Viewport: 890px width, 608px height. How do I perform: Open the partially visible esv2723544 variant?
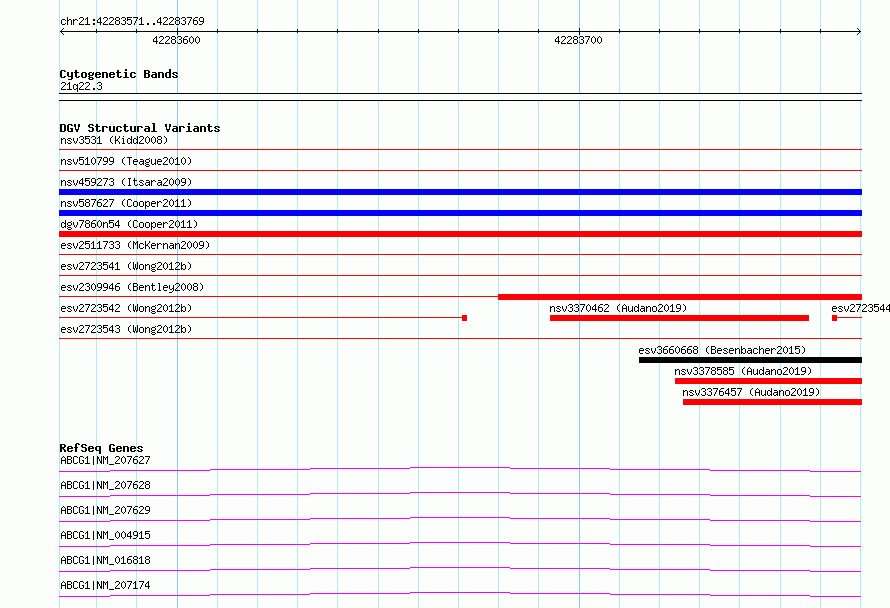tap(860, 308)
